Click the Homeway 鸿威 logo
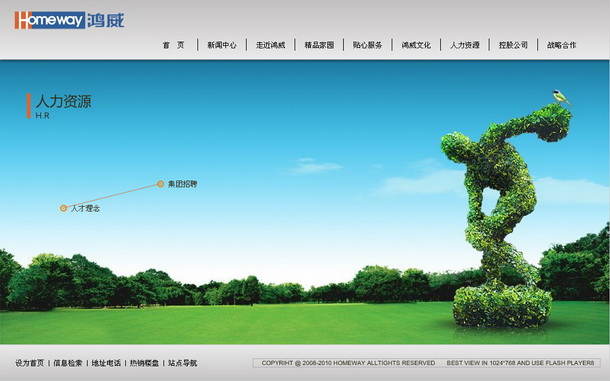 click(69, 20)
